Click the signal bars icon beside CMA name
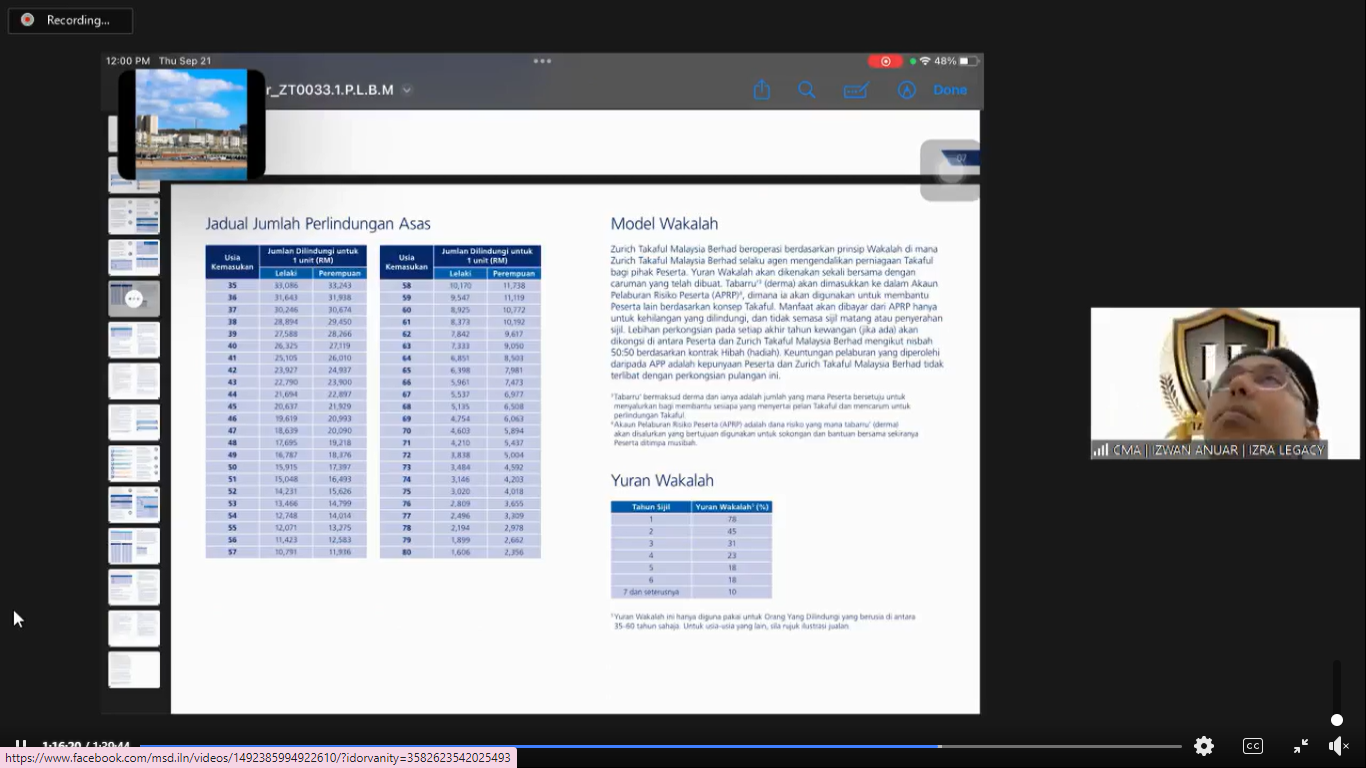The width and height of the screenshot is (1366, 768). click(x=1101, y=450)
